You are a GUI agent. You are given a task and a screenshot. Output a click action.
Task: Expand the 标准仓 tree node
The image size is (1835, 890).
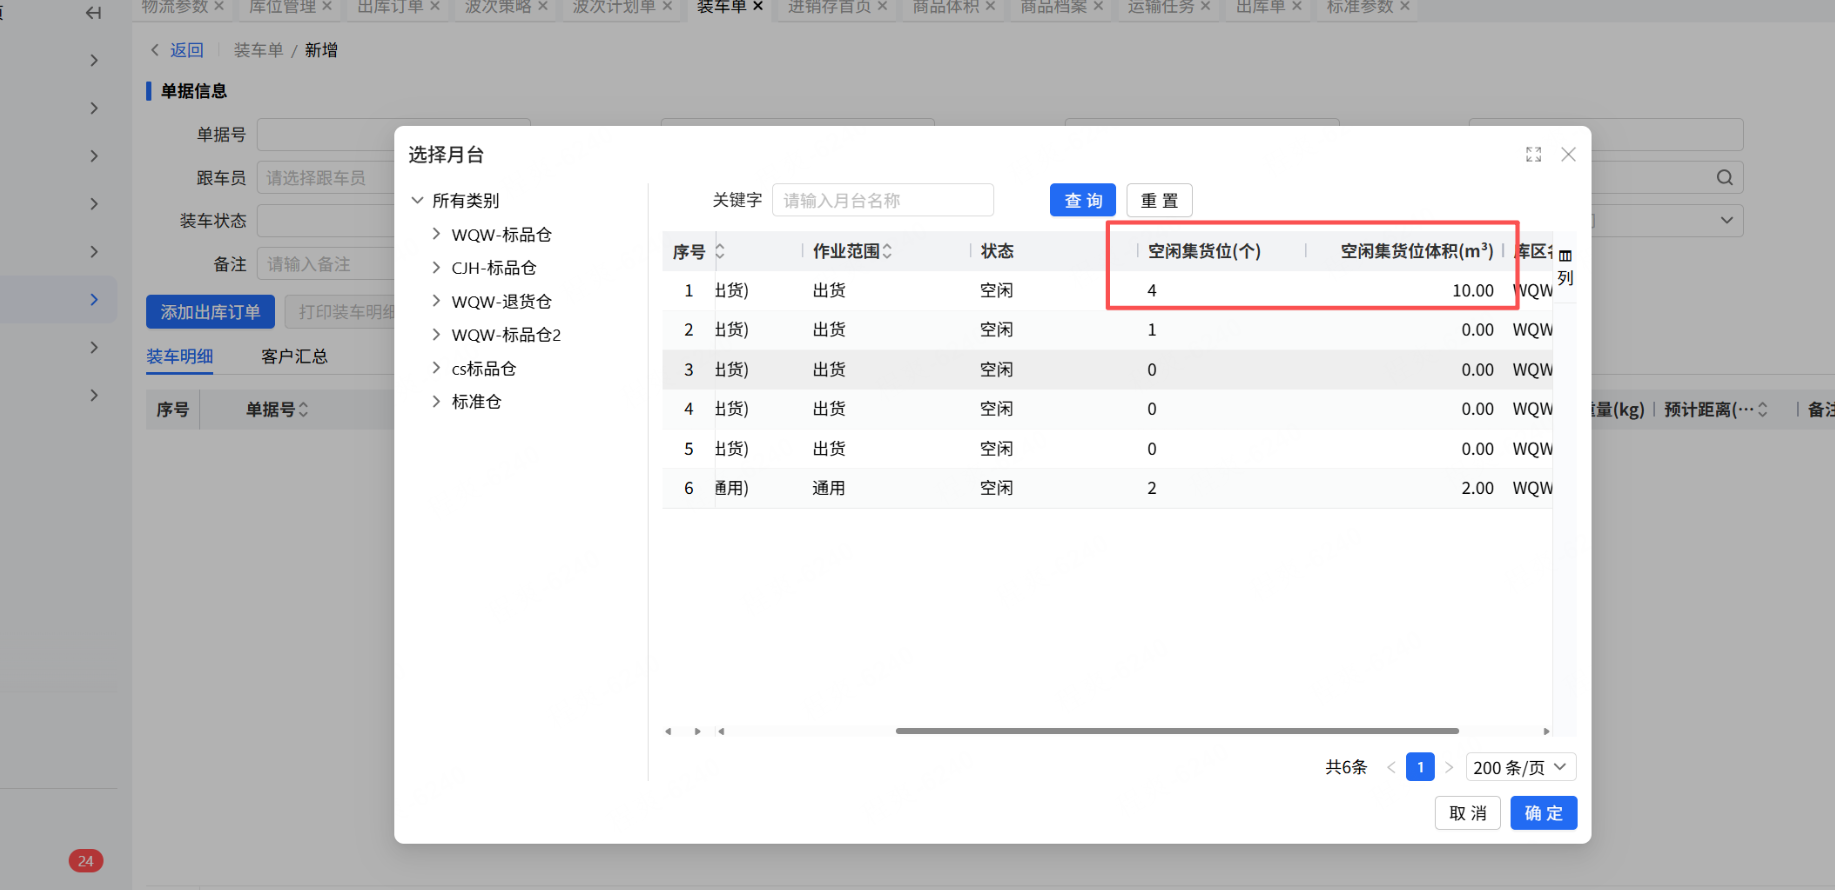[436, 401]
